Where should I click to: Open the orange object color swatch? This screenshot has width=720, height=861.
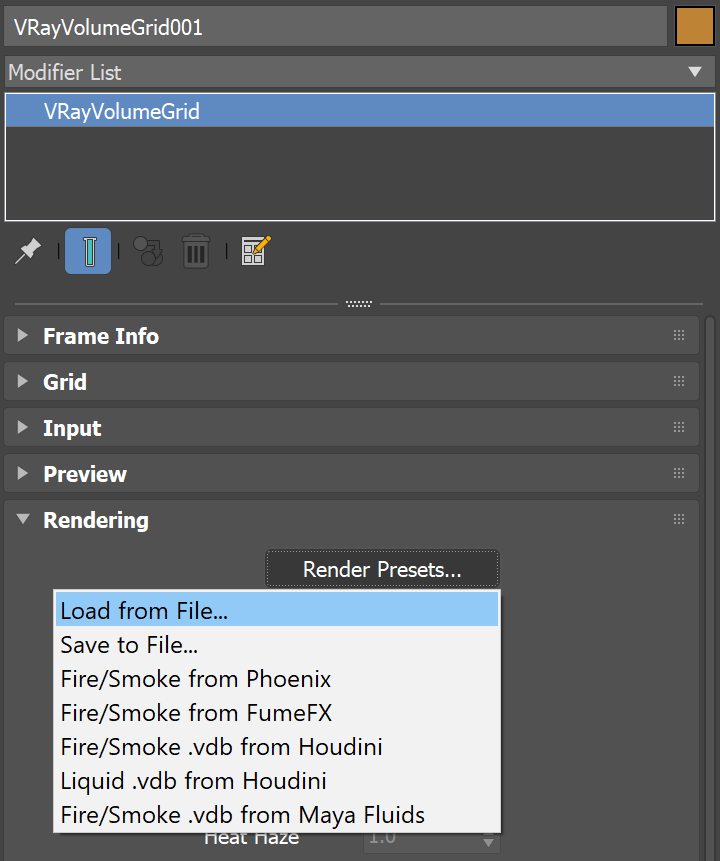coord(695,27)
